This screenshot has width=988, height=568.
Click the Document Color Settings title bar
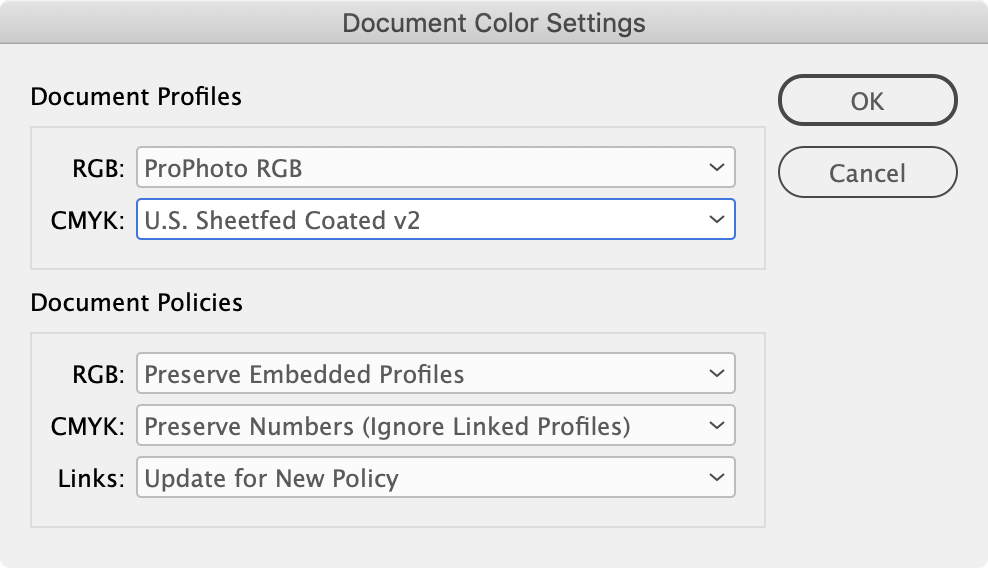click(494, 22)
